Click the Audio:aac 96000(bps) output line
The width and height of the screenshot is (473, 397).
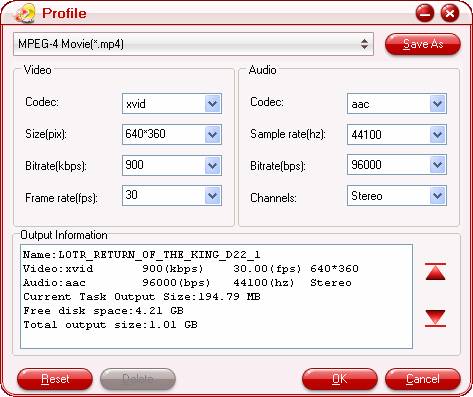pos(187,283)
